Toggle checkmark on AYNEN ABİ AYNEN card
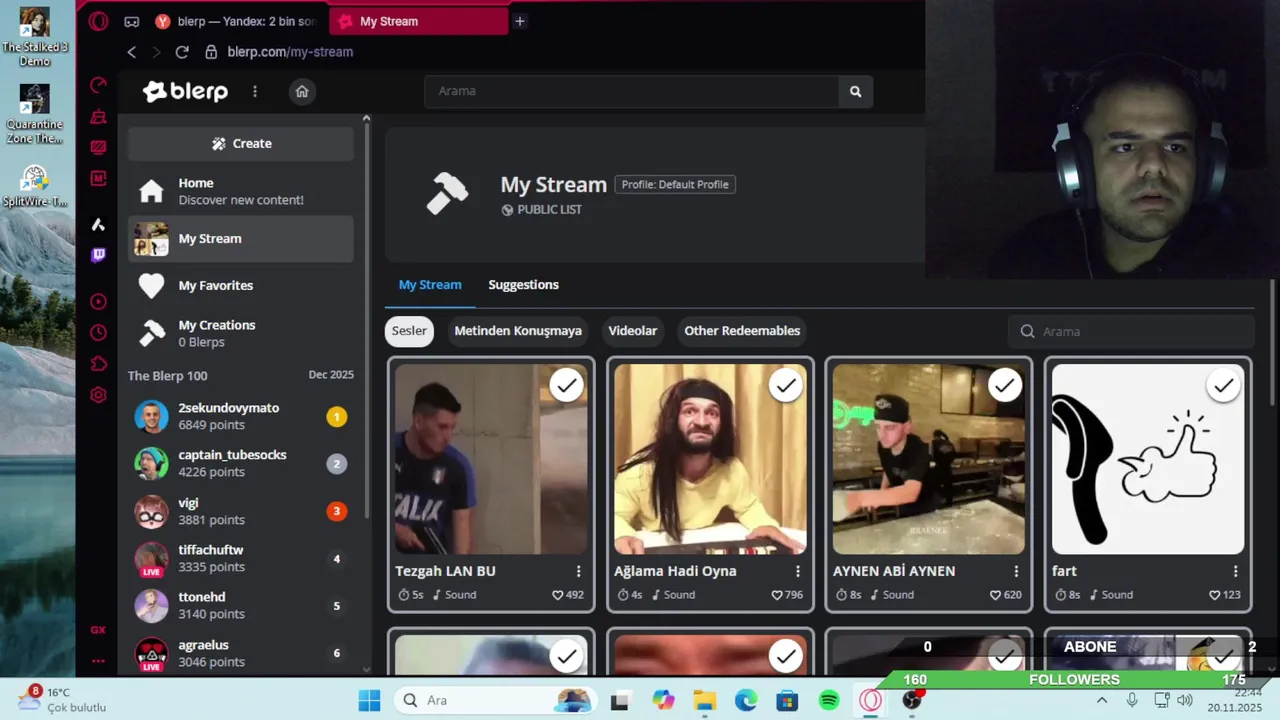Image resolution: width=1280 pixels, height=720 pixels. coord(1004,385)
